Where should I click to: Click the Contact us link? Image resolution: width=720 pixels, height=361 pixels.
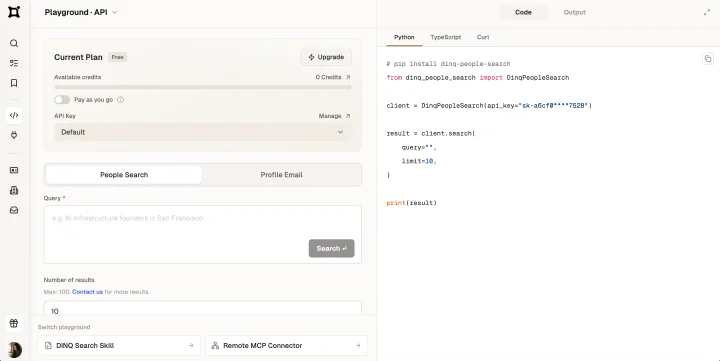pos(87,292)
